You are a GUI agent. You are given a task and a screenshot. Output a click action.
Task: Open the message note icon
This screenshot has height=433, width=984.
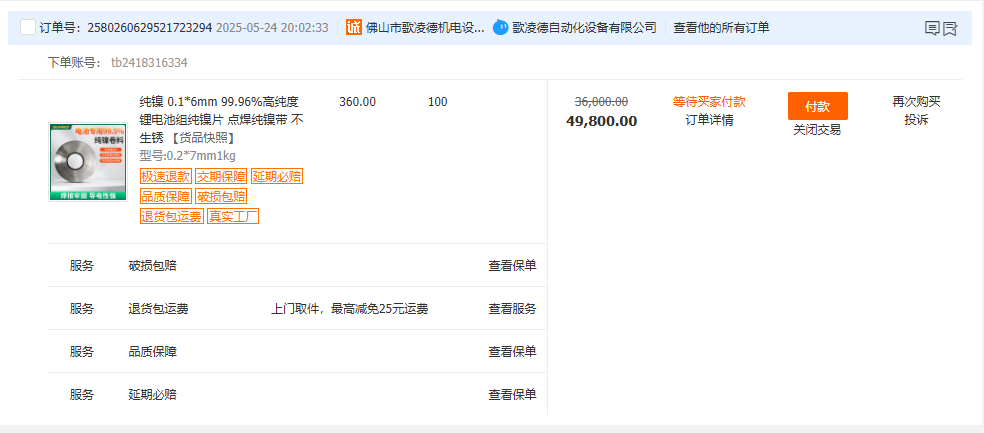pyautogui.click(x=933, y=28)
